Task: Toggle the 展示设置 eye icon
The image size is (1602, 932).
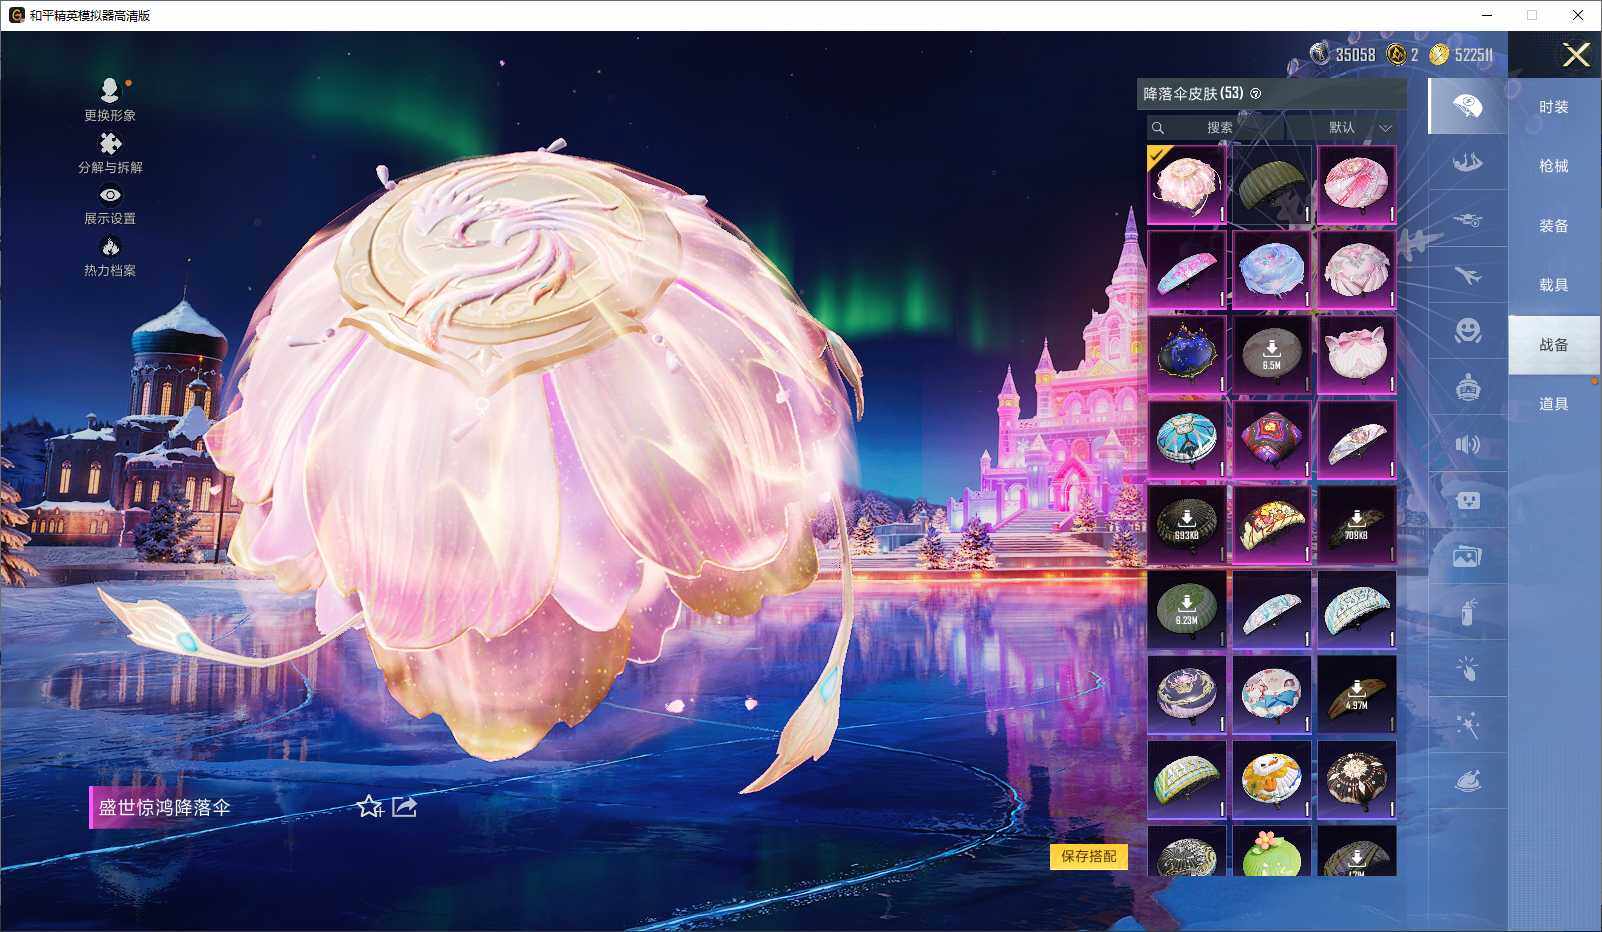Action: [x=110, y=195]
